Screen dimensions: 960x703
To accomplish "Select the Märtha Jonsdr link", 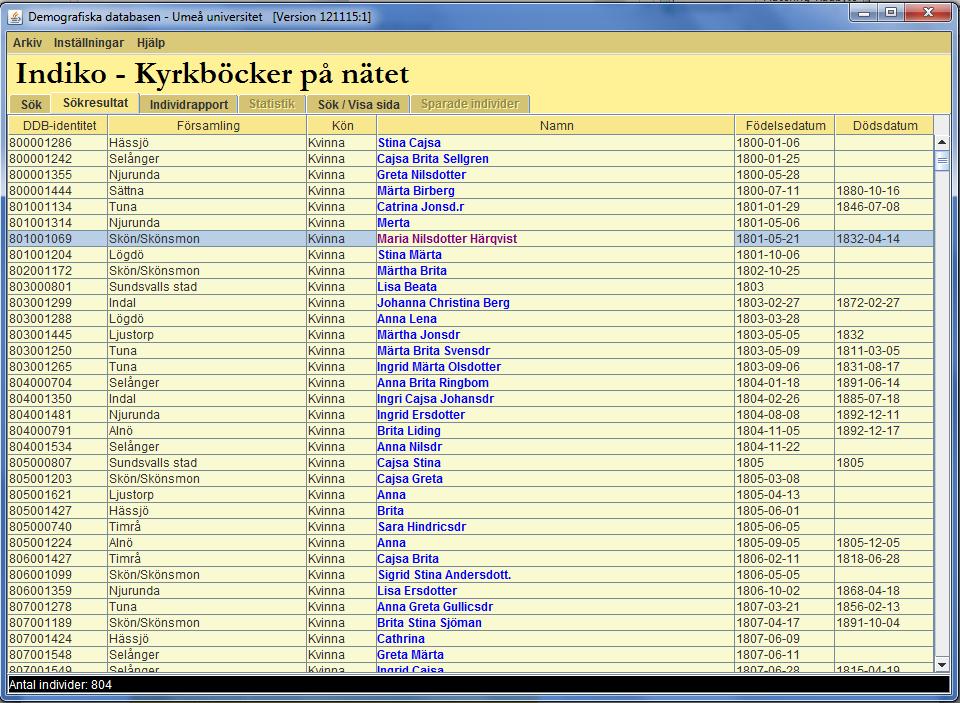I will click(x=419, y=334).
